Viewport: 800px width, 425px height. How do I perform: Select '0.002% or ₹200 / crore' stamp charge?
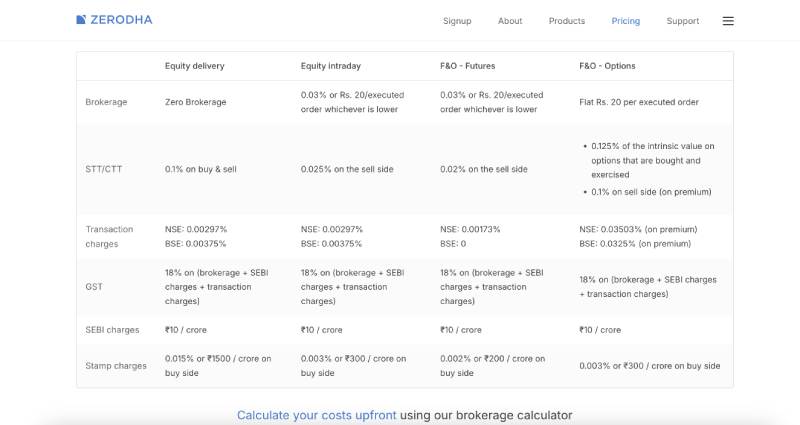pos(492,366)
